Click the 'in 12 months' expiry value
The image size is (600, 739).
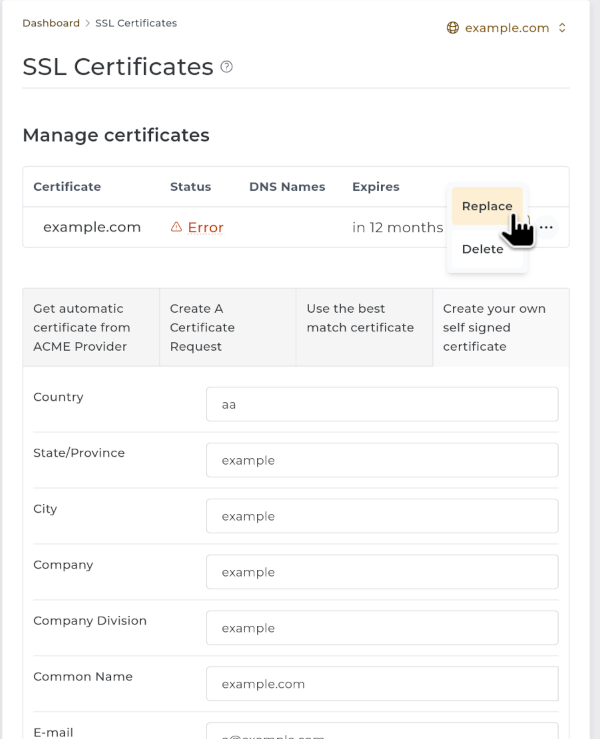coord(398,227)
